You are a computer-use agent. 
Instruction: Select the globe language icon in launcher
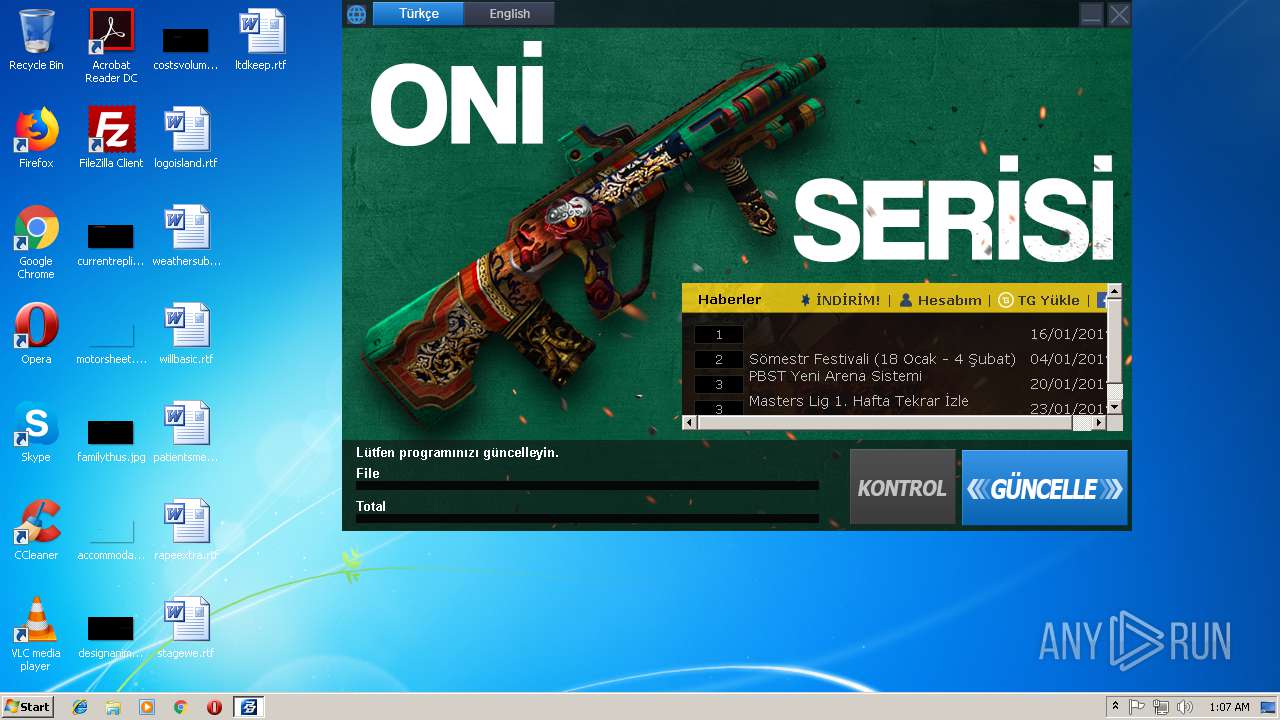click(356, 14)
